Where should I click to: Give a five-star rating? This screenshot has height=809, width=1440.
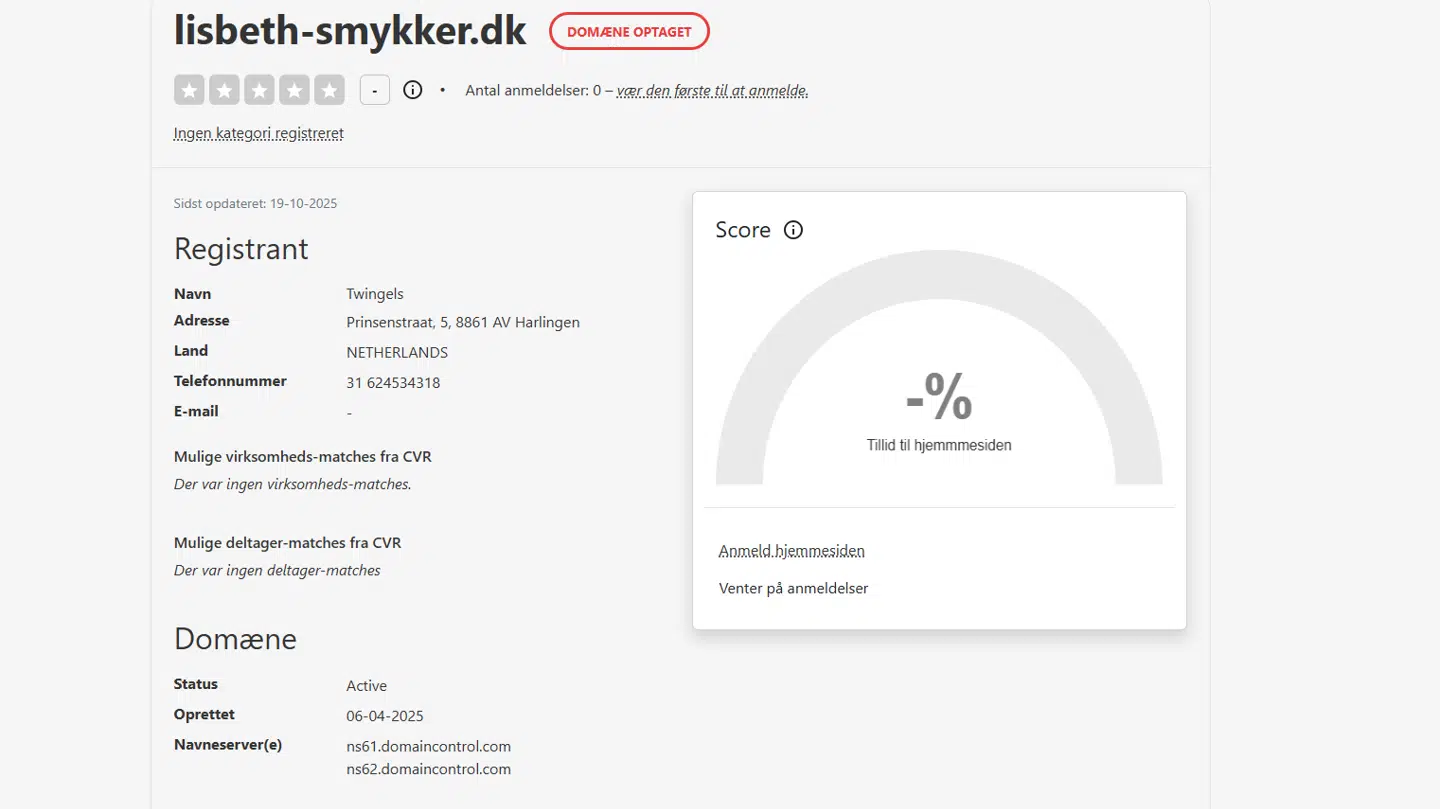[329, 90]
